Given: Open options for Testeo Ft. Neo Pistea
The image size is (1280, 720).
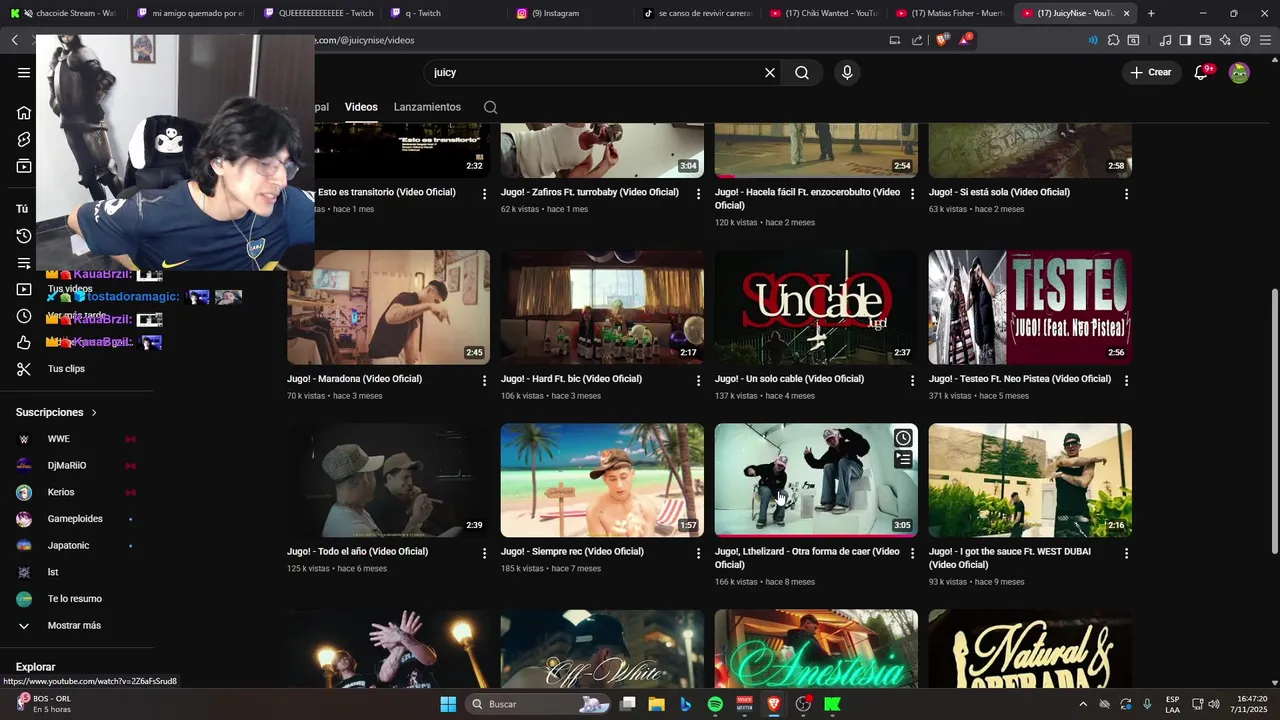Looking at the screenshot, I should pyautogui.click(x=1126, y=381).
